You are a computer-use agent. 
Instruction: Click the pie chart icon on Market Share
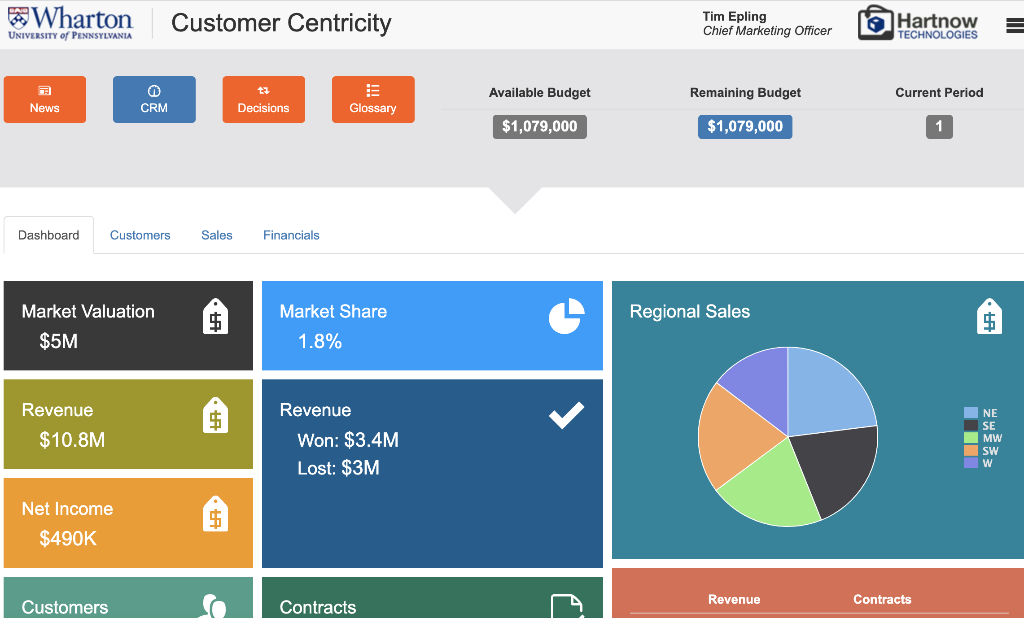pyautogui.click(x=565, y=314)
